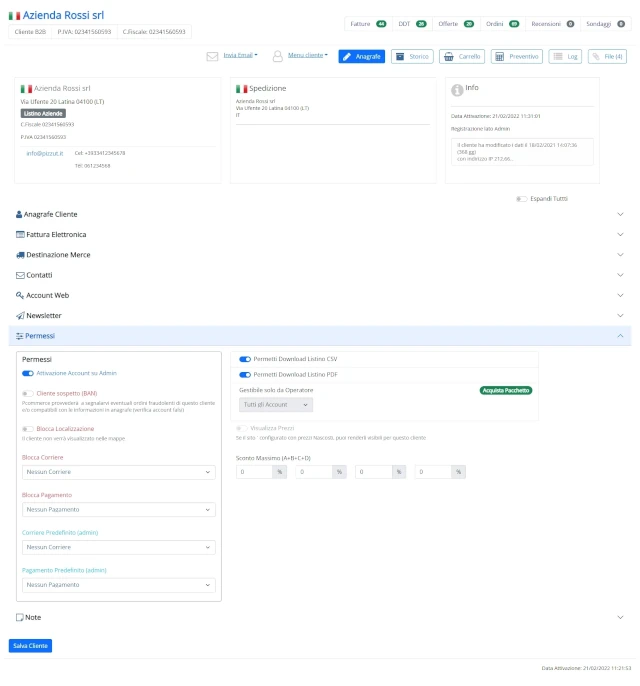Viewport: 640px width, 686px height.
Task: Toggle Visualizza Prezzi switch
Action: [241, 428]
